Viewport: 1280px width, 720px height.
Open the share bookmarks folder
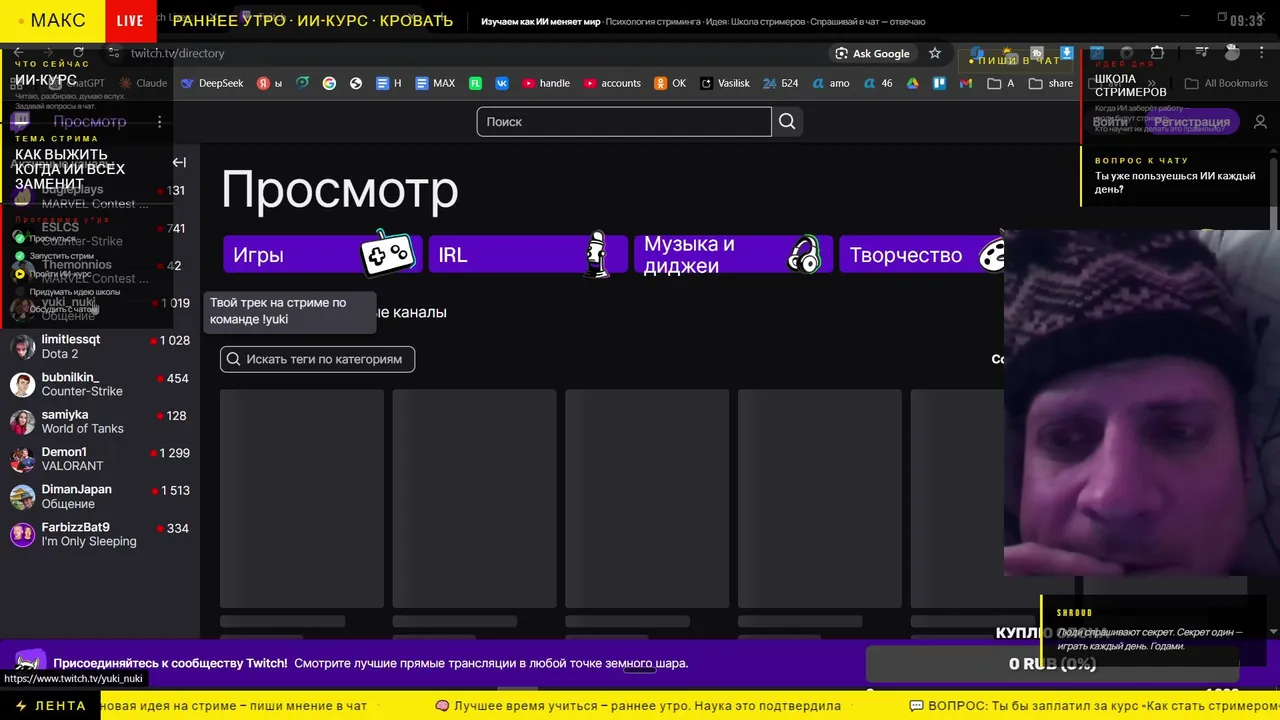pyautogui.click(x=1051, y=83)
